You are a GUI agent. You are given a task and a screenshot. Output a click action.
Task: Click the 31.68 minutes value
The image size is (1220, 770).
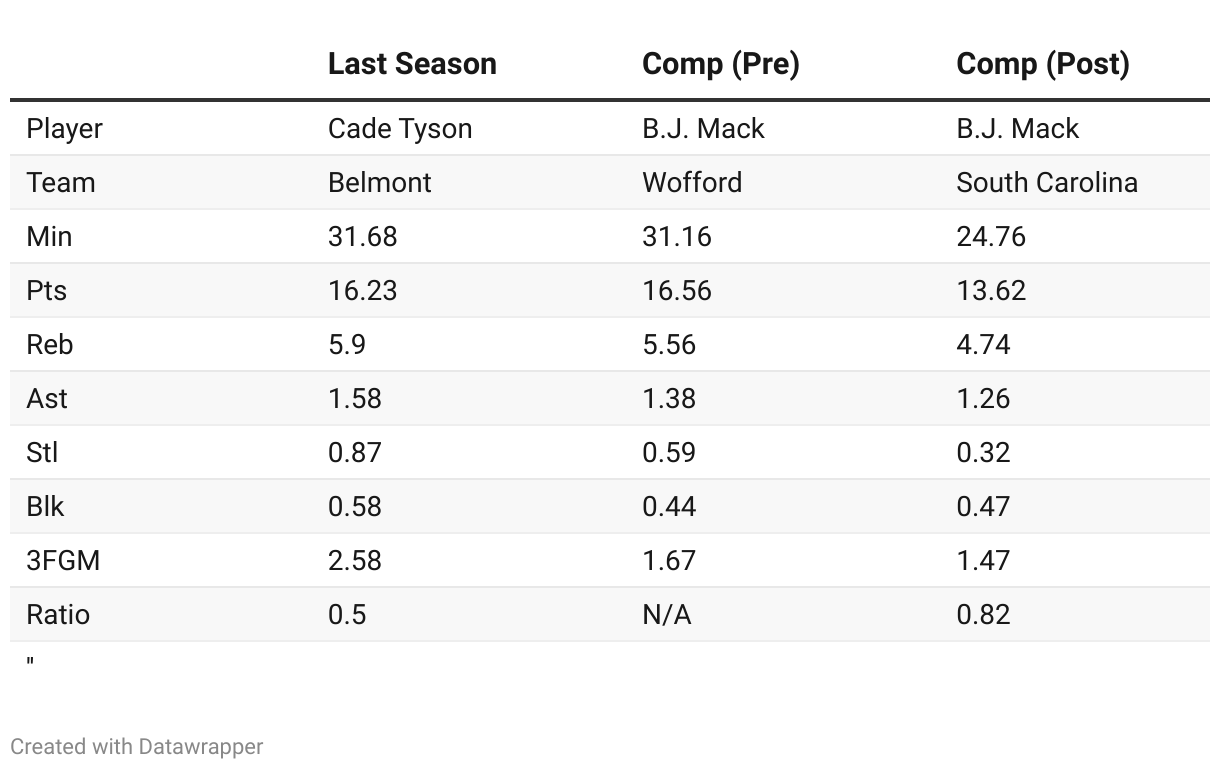click(x=362, y=237)
